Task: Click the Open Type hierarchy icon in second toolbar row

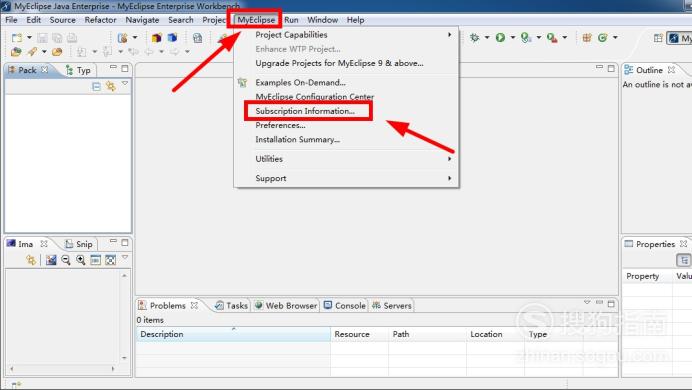Action: (x=16, y=52)
